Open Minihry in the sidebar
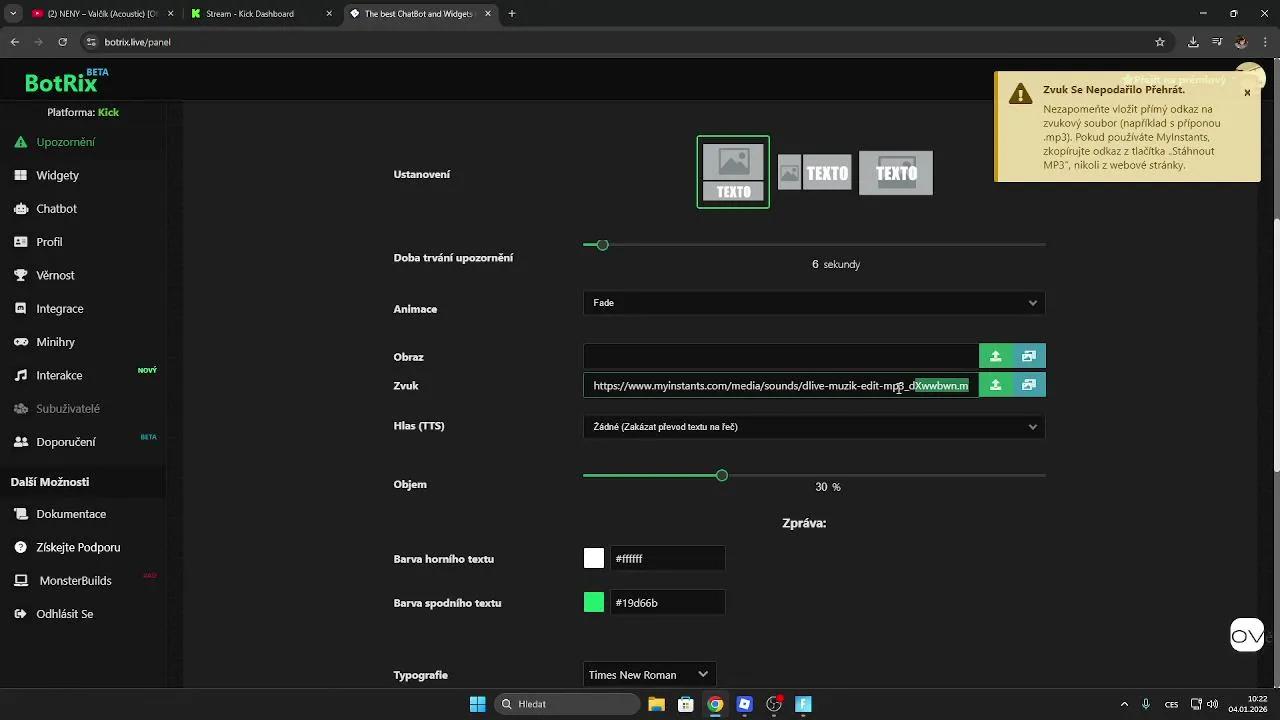 [55, 342]
